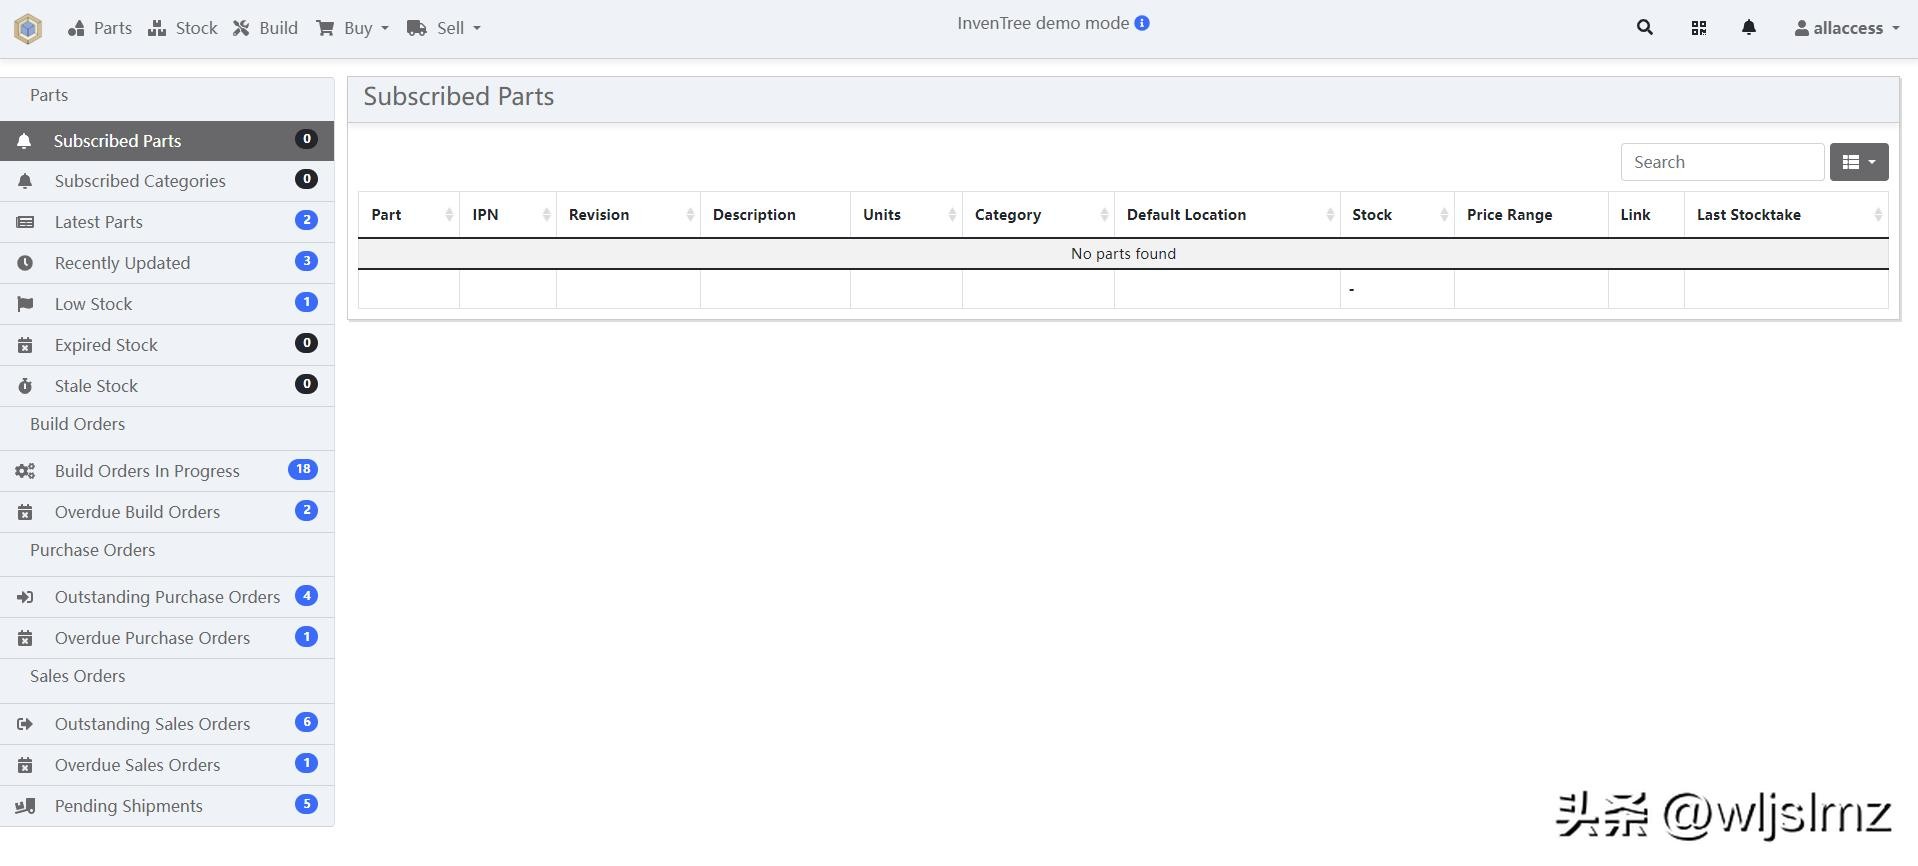Expand the Buy dropdown menu
The width and height of the screenshot is (1918, 866).
tap(352, 28)
